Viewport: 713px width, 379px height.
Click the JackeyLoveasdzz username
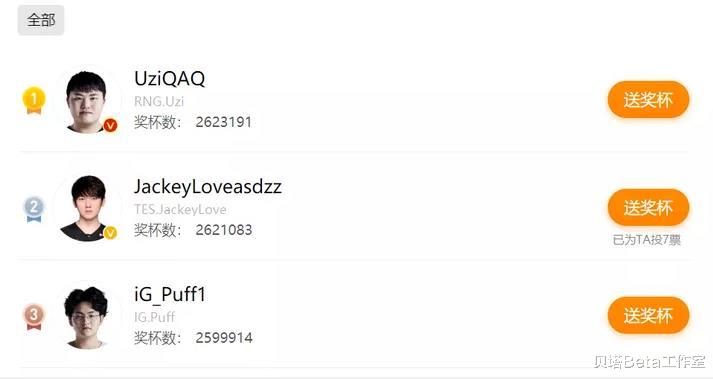click(x=208, y=187)
